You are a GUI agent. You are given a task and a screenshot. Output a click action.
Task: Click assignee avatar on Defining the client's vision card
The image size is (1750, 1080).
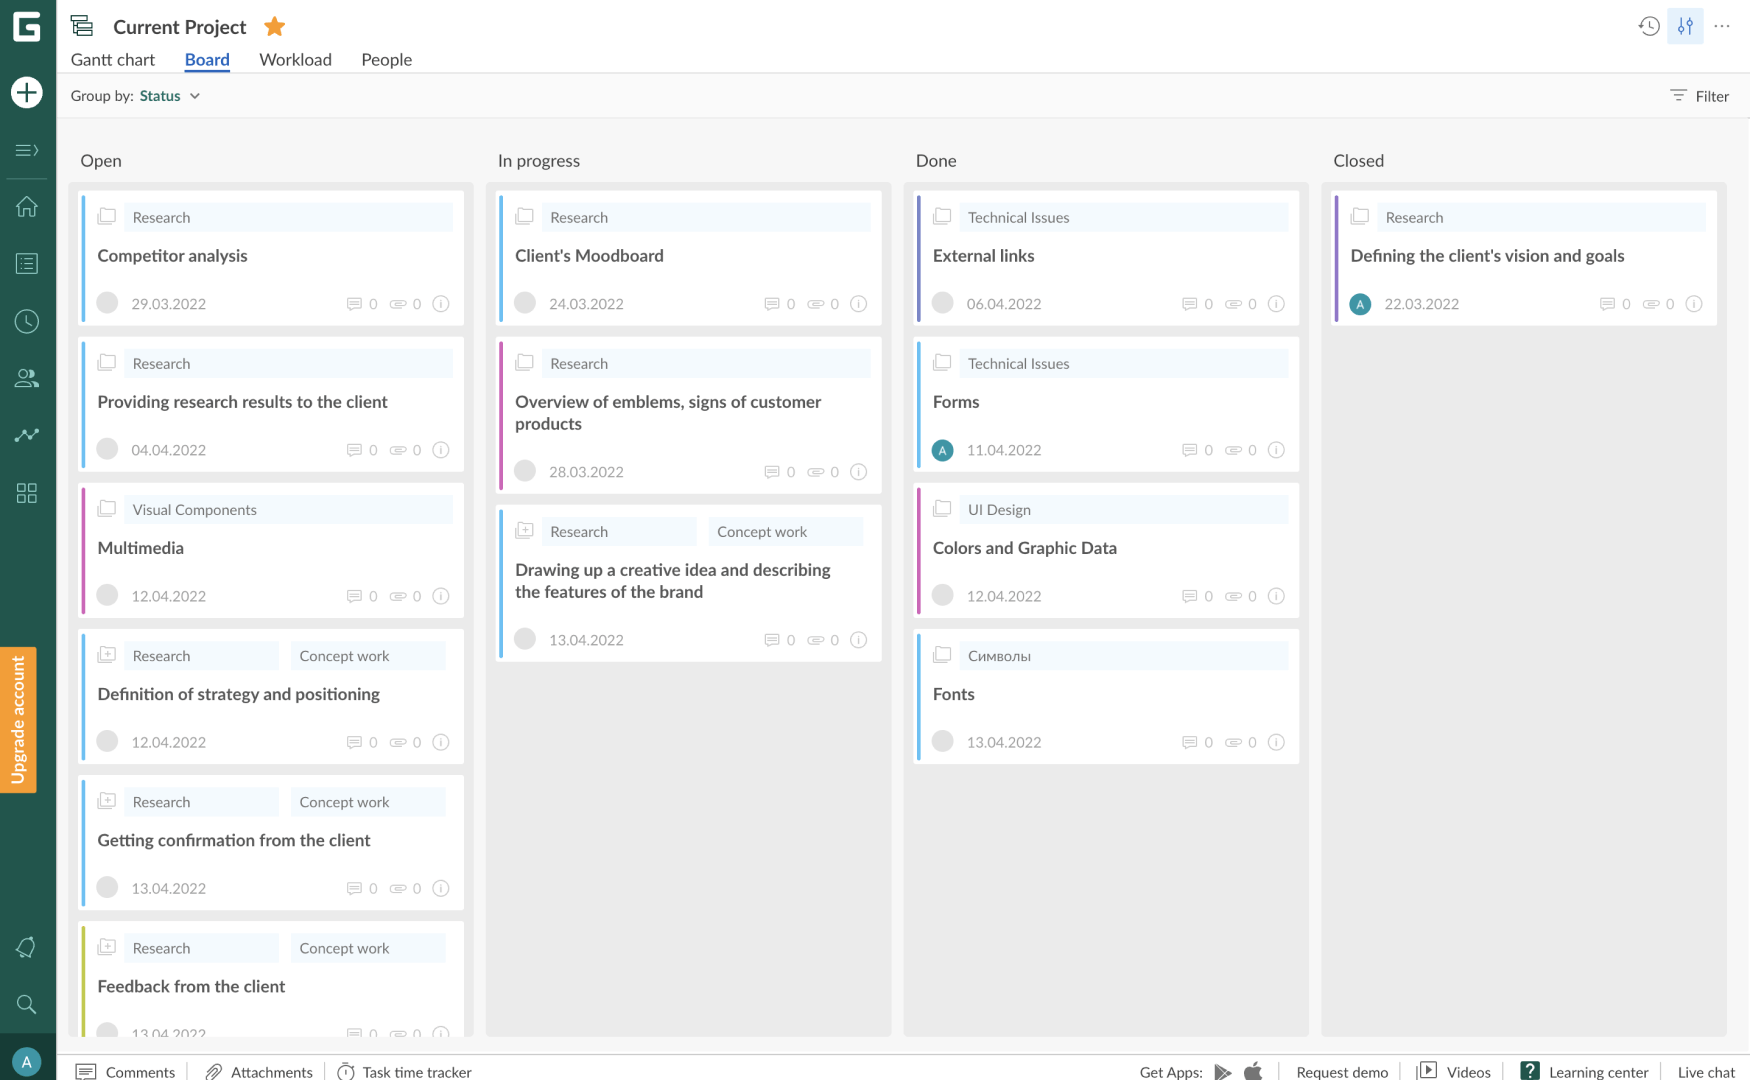pos(1360,304)
